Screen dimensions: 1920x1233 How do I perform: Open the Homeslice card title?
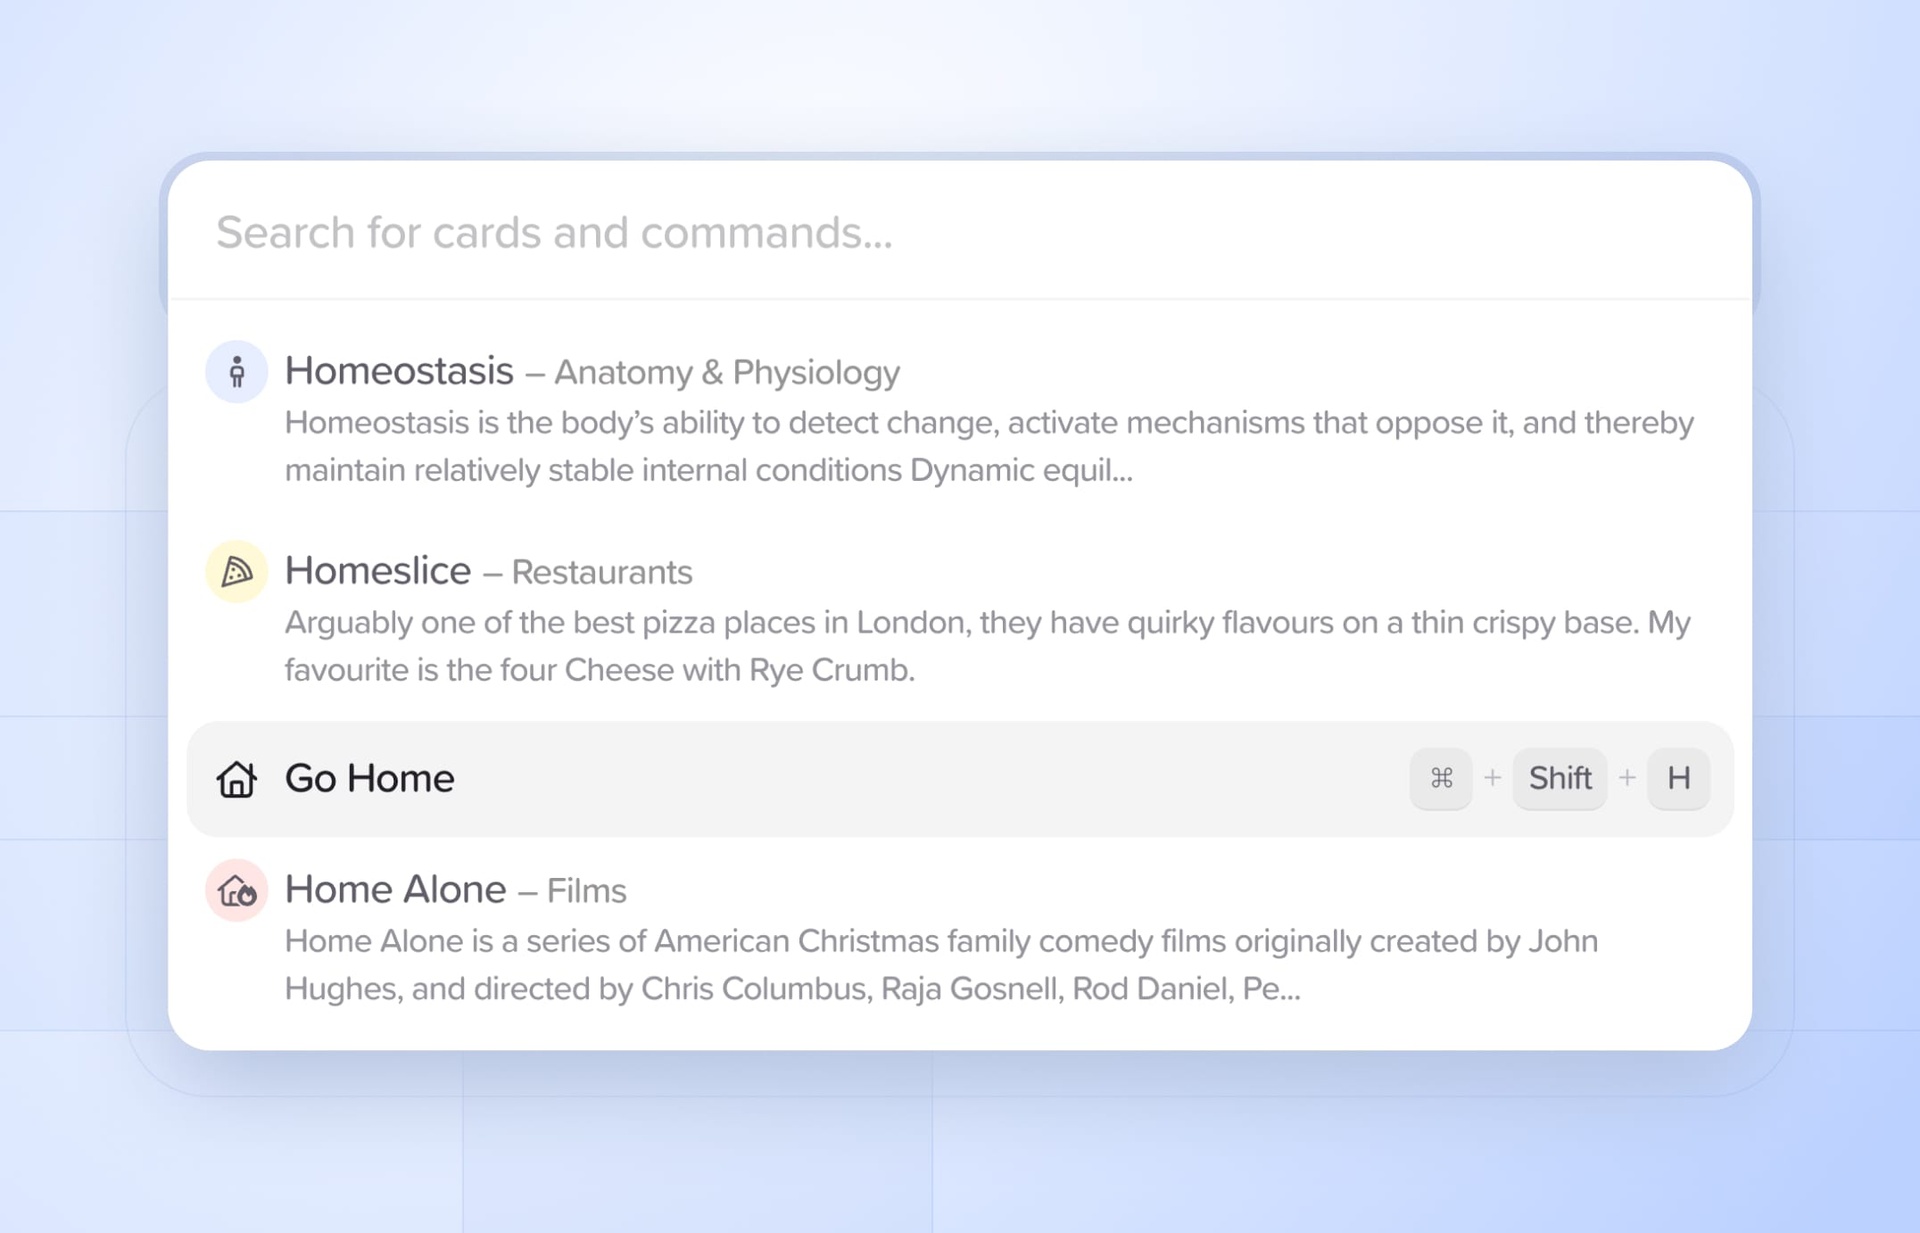click(x=378, y=571)
